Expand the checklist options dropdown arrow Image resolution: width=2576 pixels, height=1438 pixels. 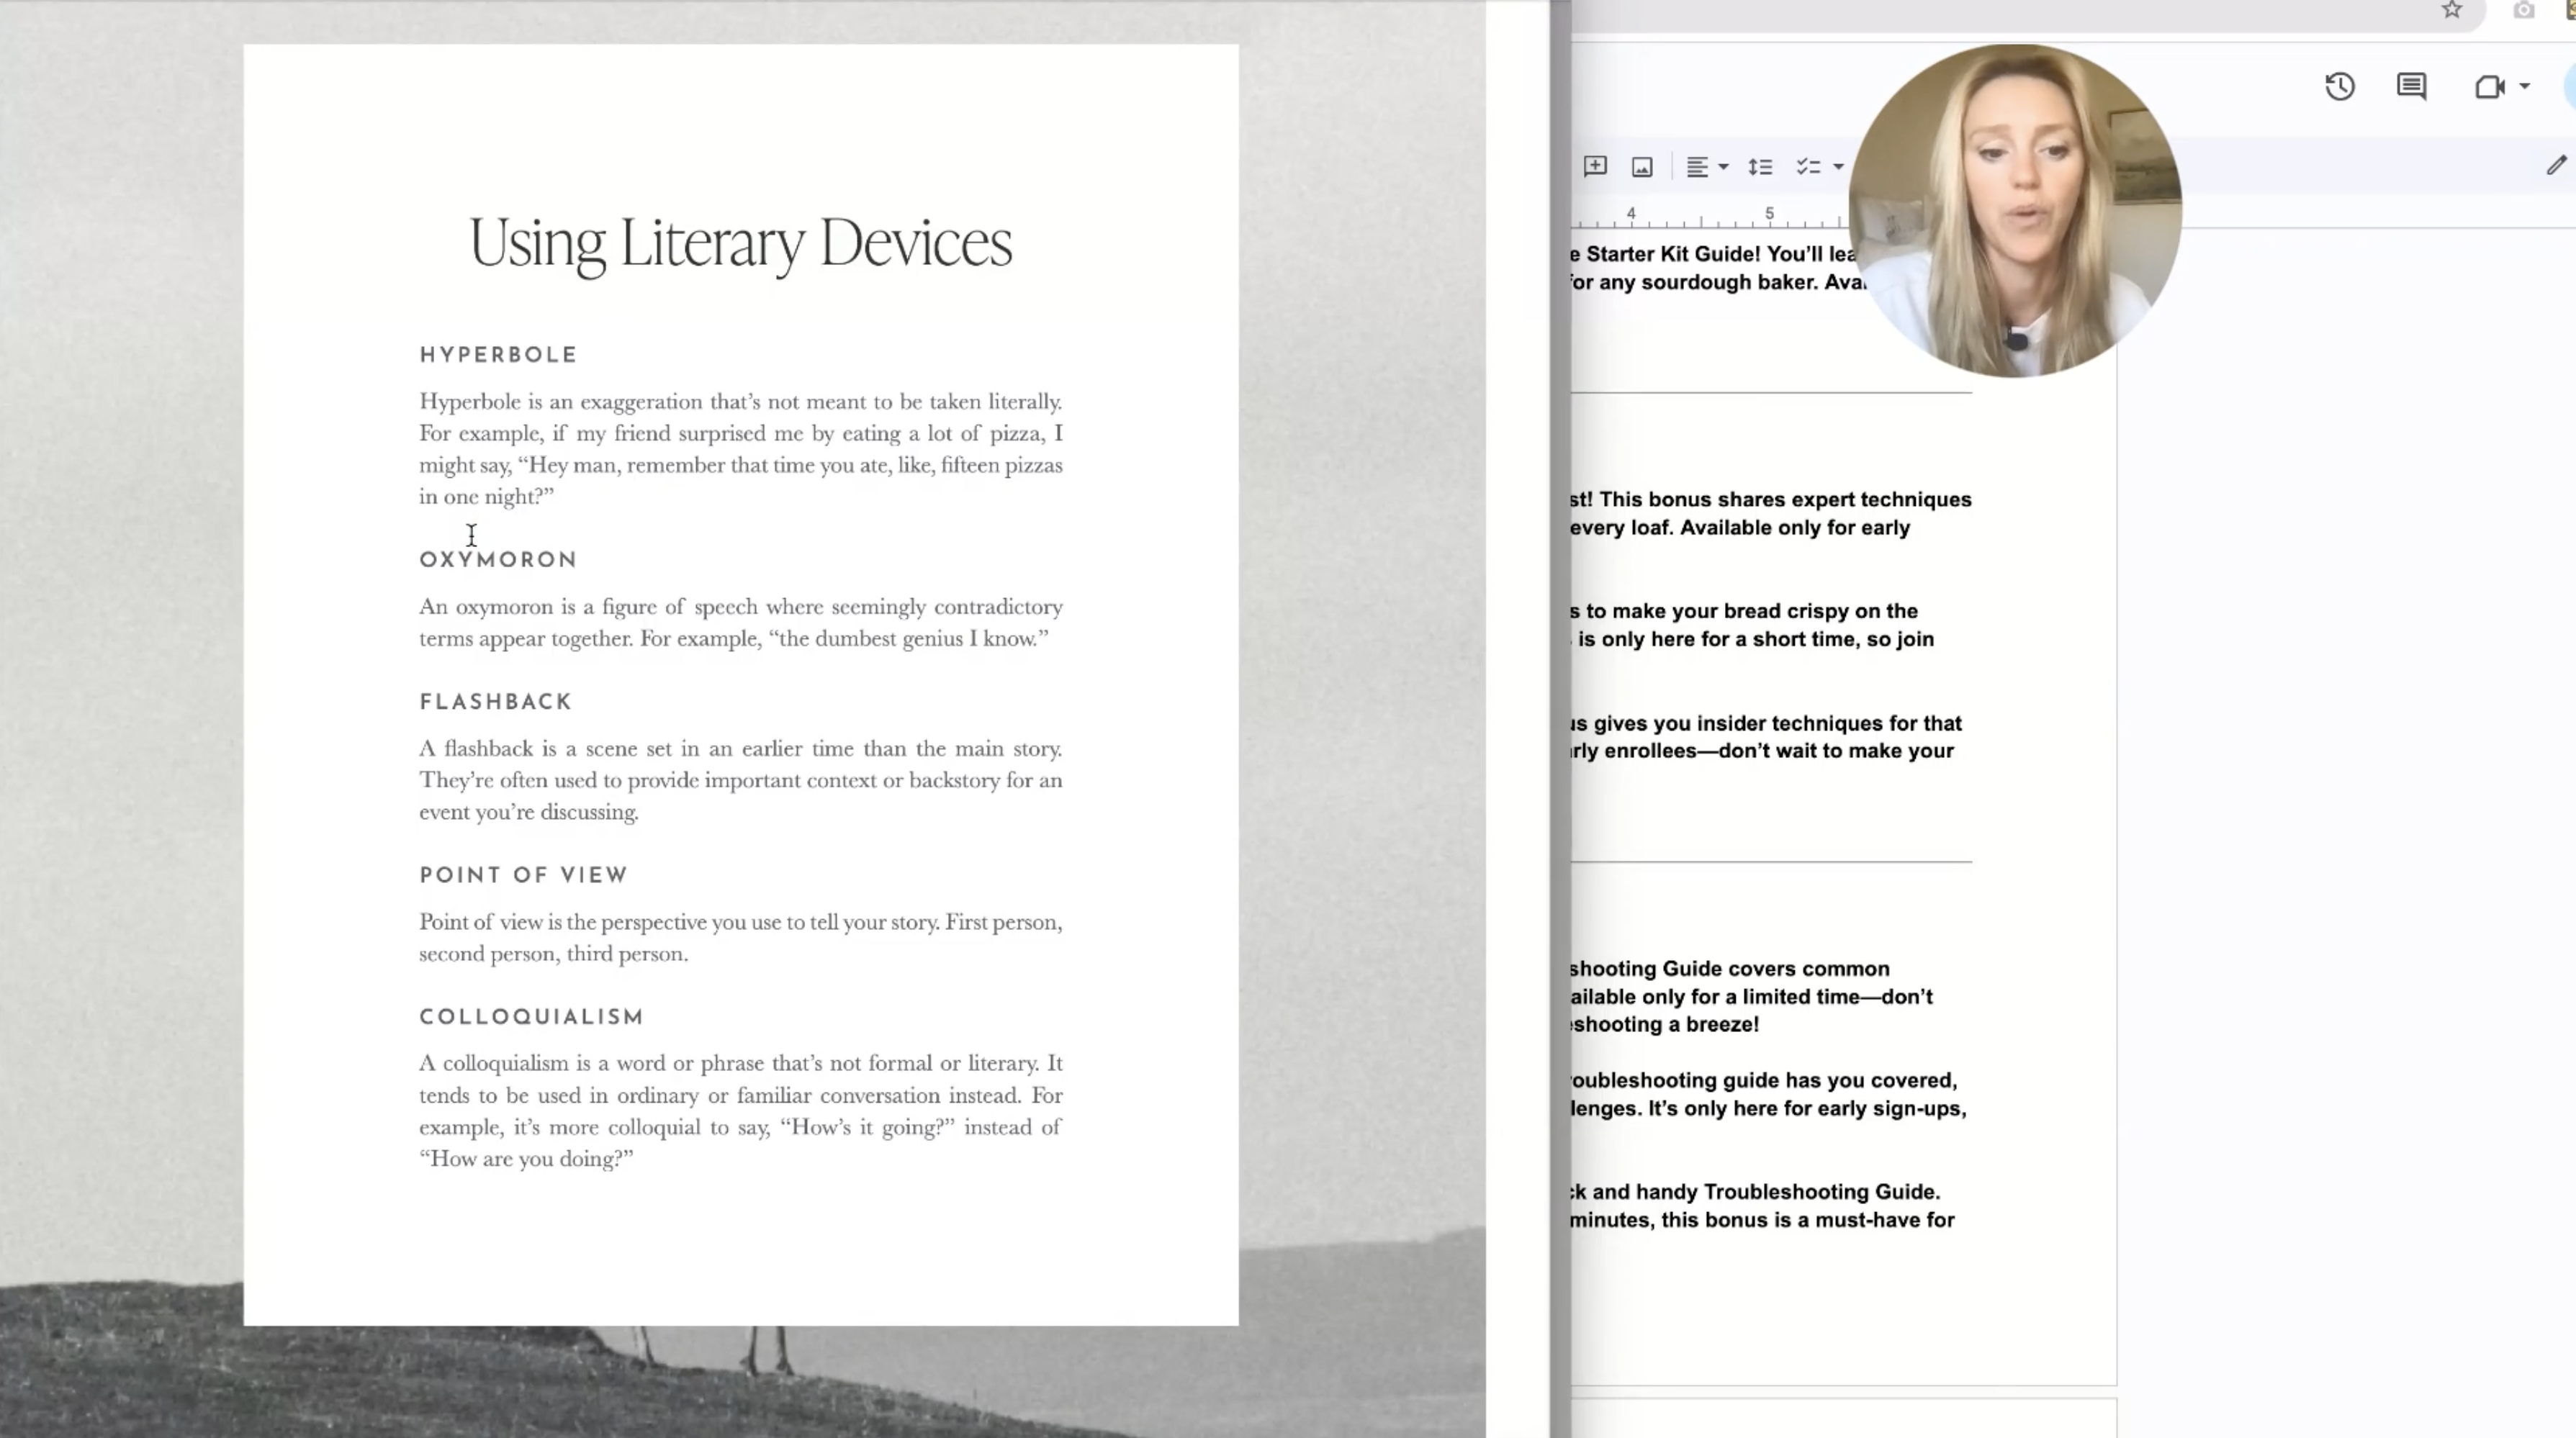tap(1838, 167)
